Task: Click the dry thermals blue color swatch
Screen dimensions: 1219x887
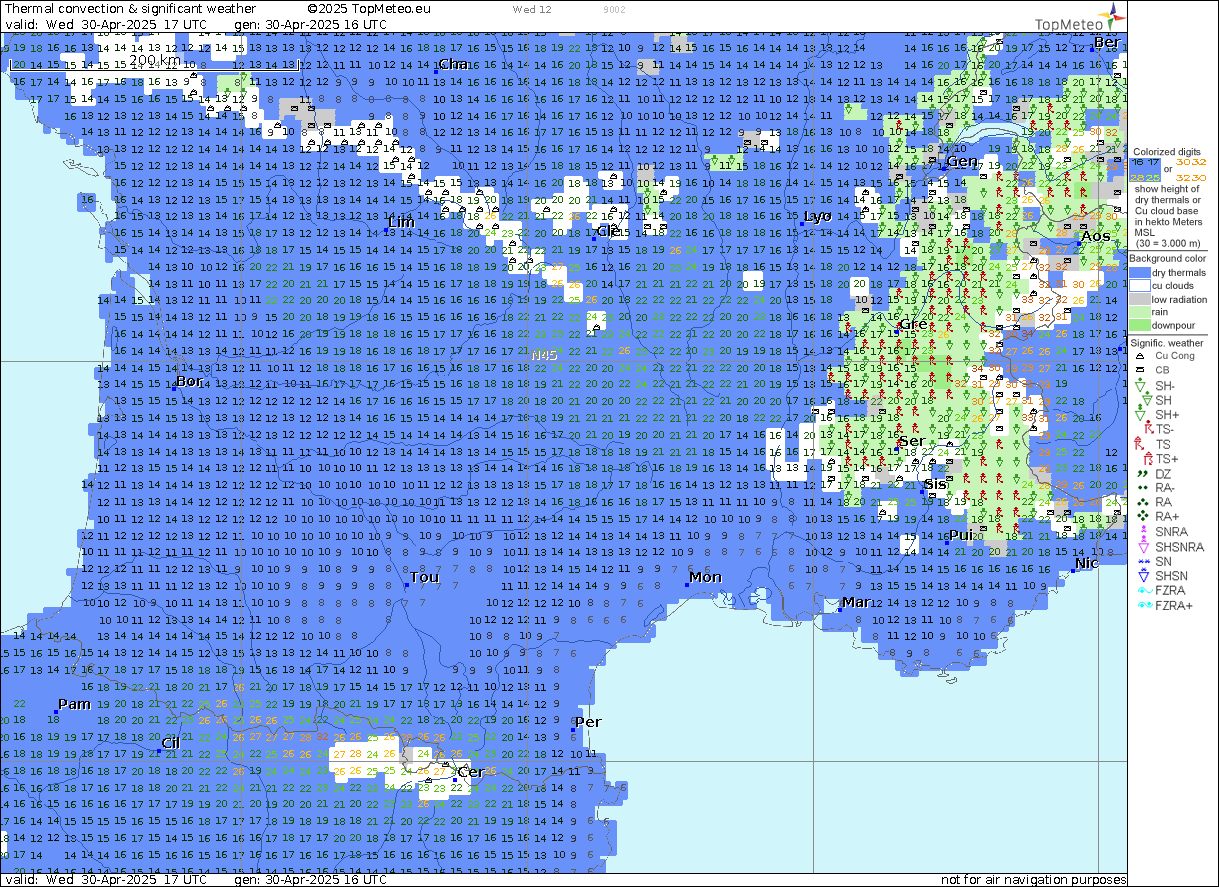Action: 1140,273
